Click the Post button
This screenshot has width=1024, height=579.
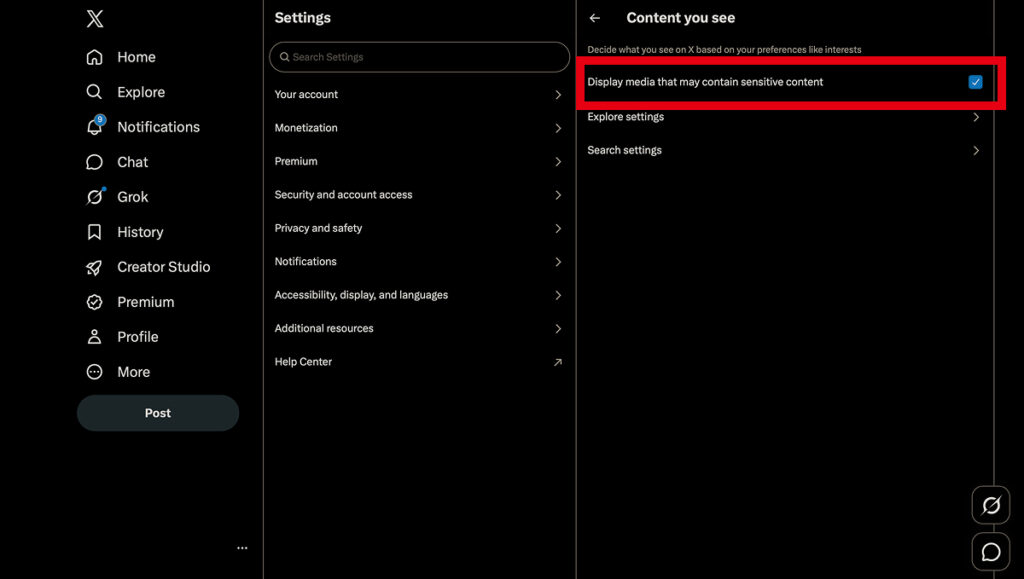pos(158,413)
